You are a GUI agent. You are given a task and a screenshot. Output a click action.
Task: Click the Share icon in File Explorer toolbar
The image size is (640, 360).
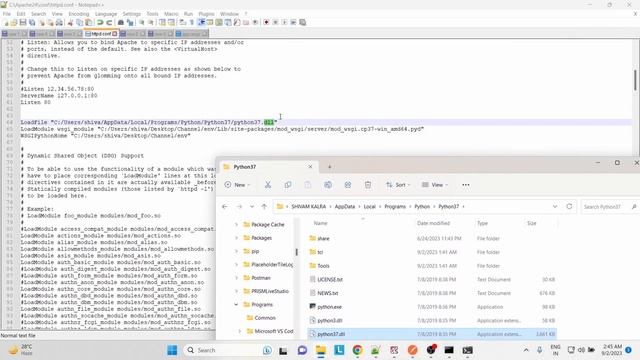click(x=348, y=185)
